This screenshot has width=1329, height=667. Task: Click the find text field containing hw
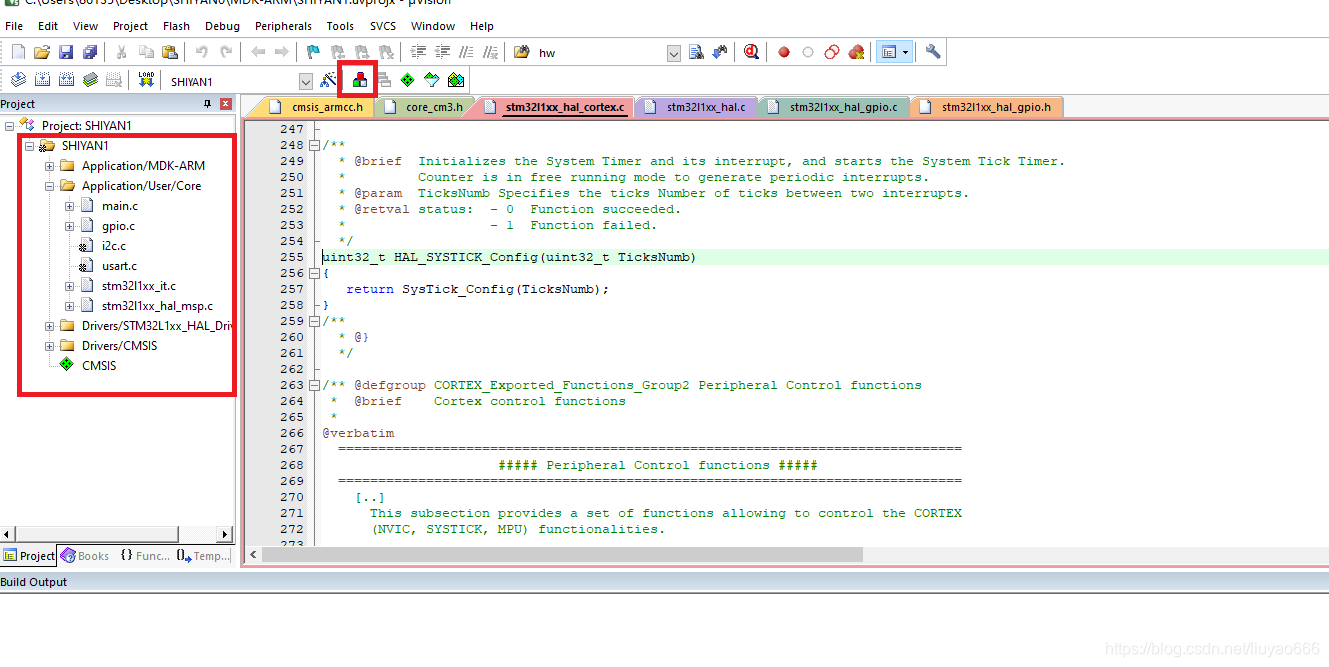coord(600,53)
